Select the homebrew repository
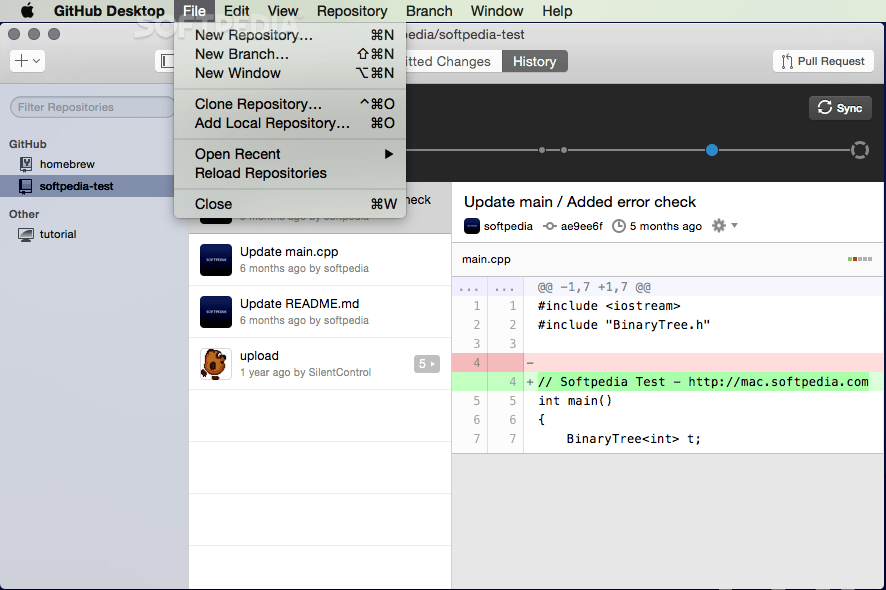Viewport: 886px width, 590px height. pos(67,164)
